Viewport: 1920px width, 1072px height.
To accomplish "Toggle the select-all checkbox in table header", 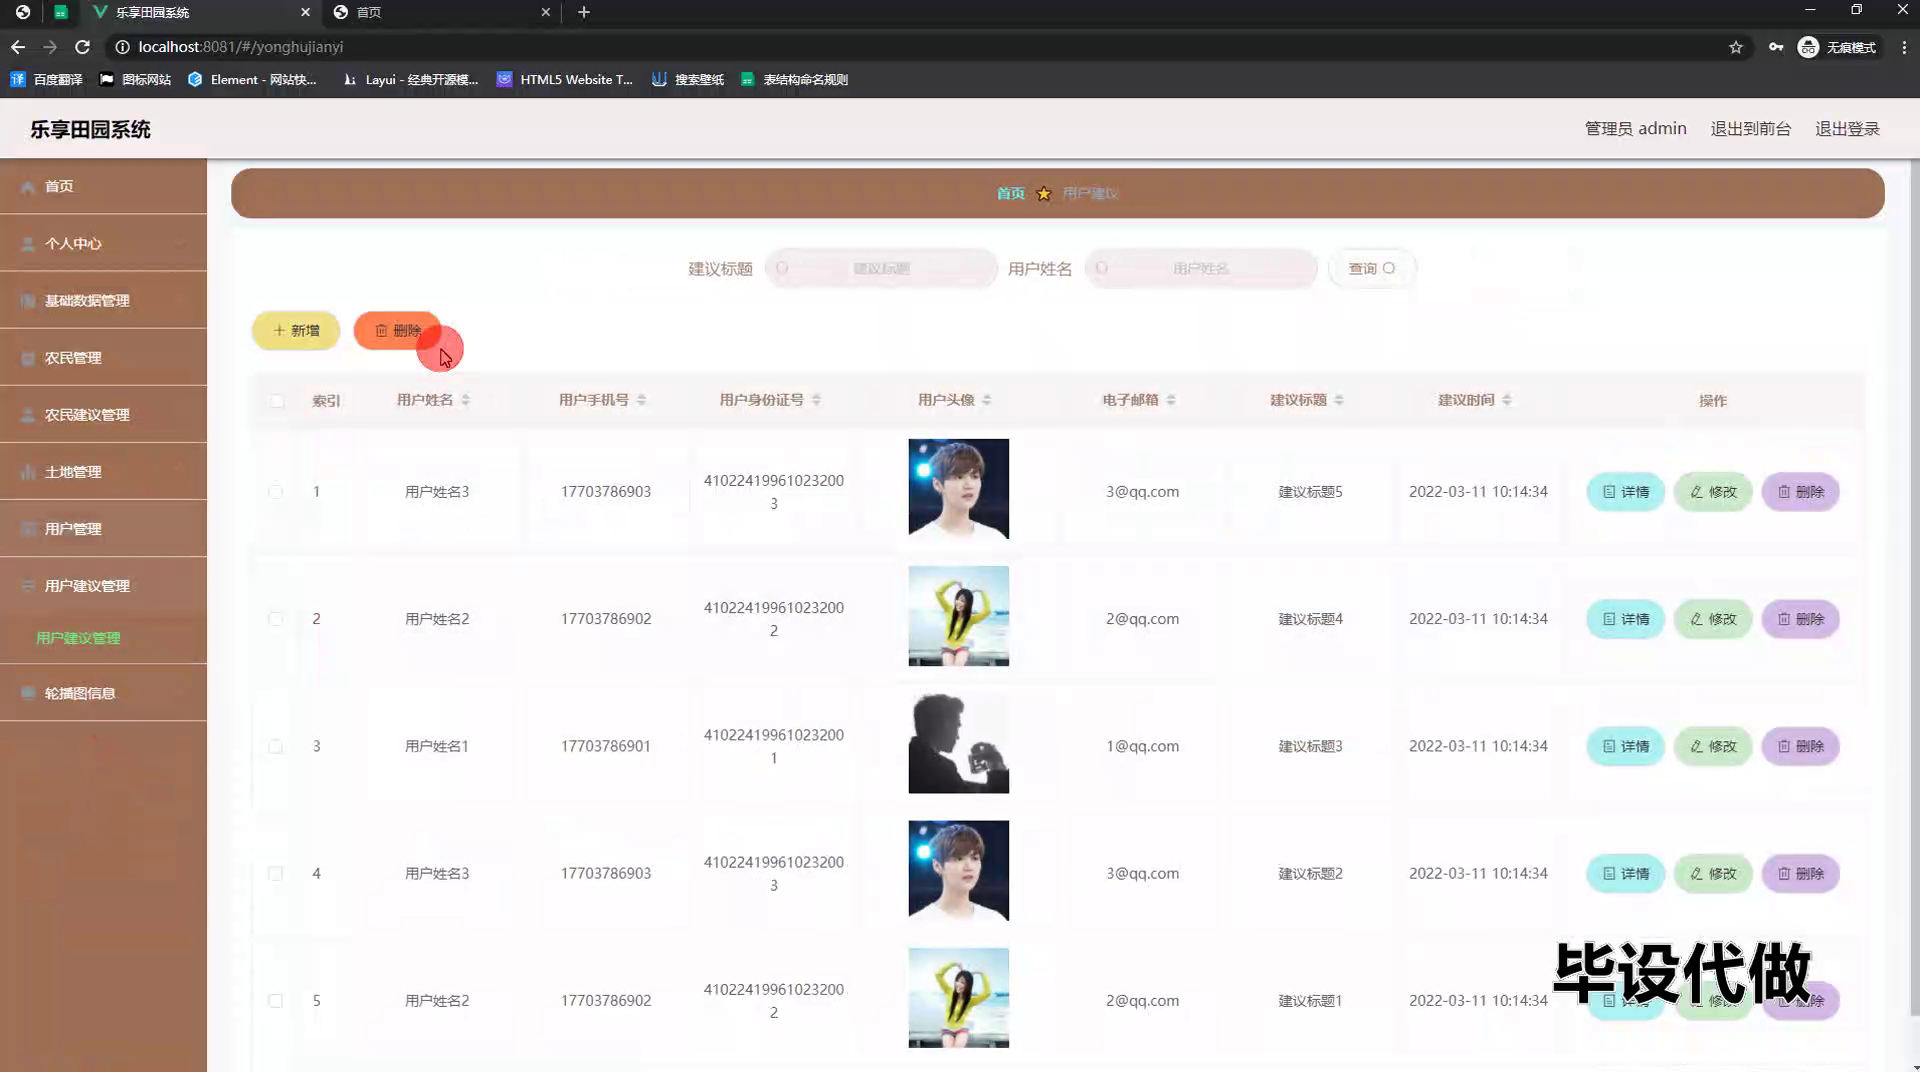I will pos(276,400).
